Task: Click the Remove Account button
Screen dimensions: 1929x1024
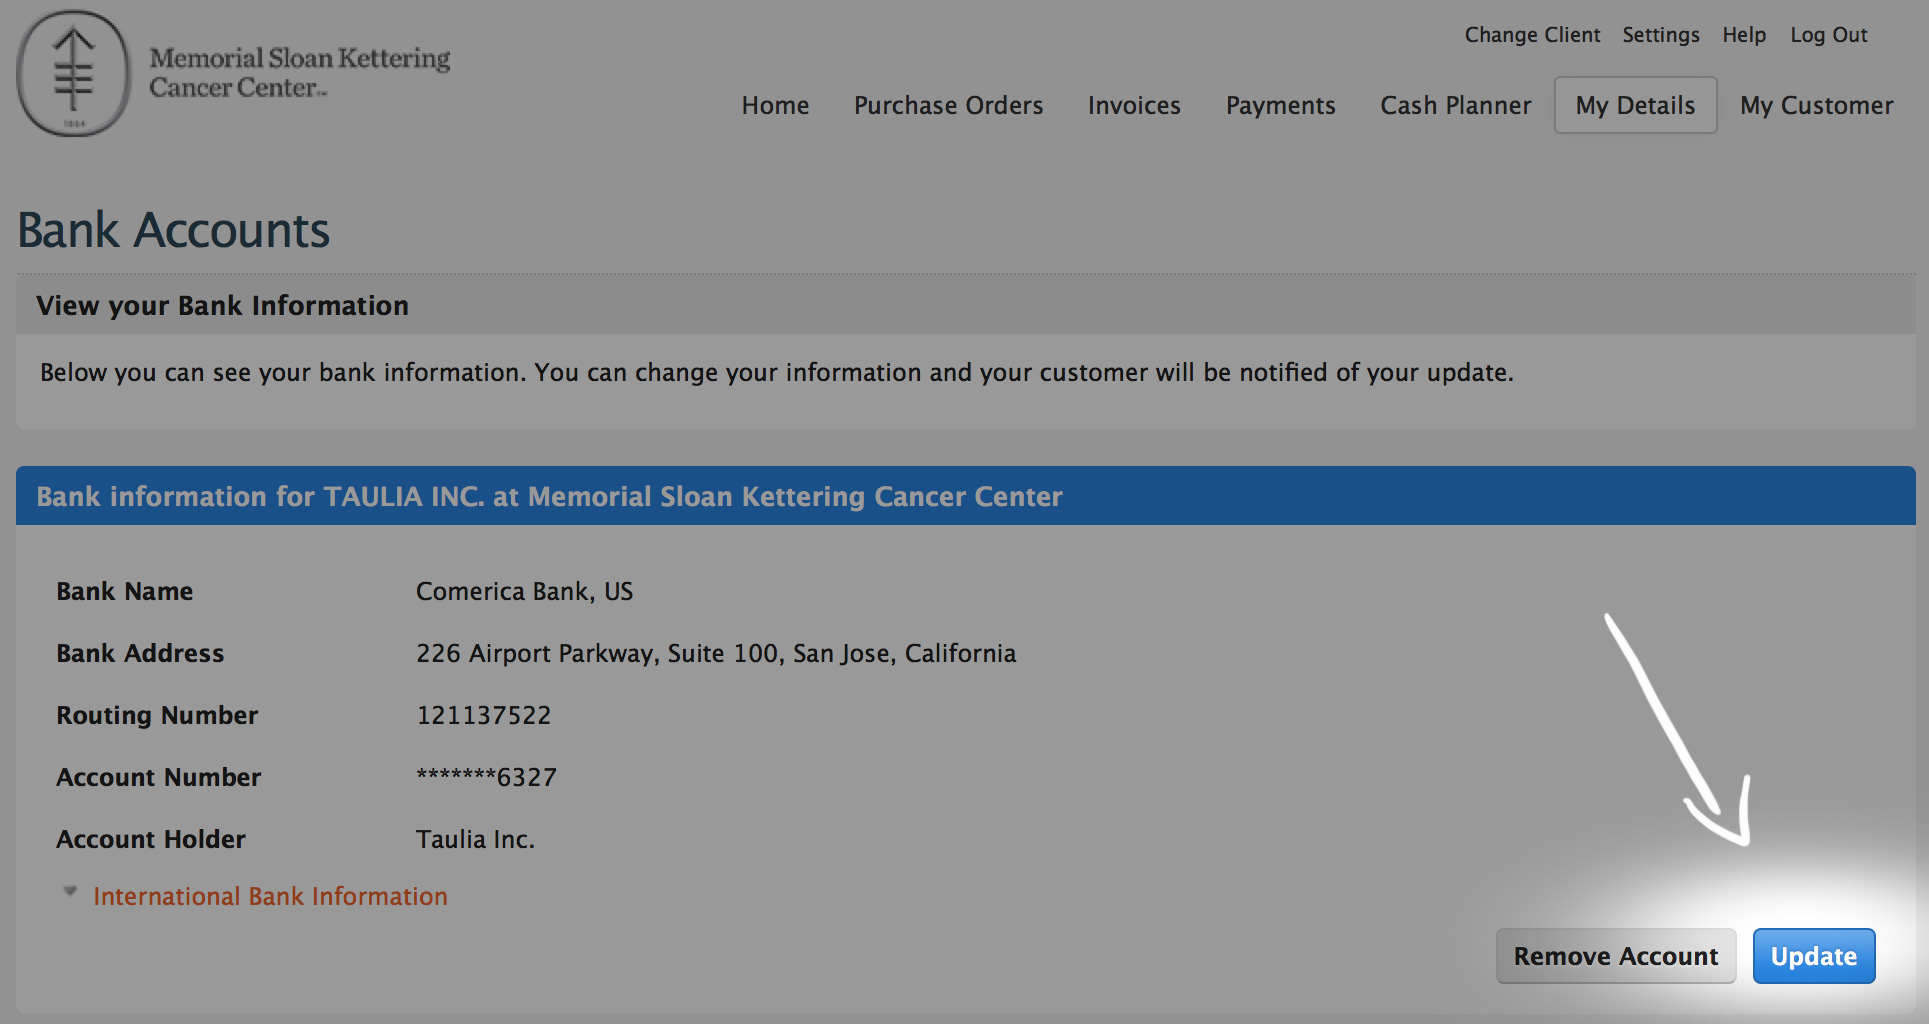Action: [1615, 956]
